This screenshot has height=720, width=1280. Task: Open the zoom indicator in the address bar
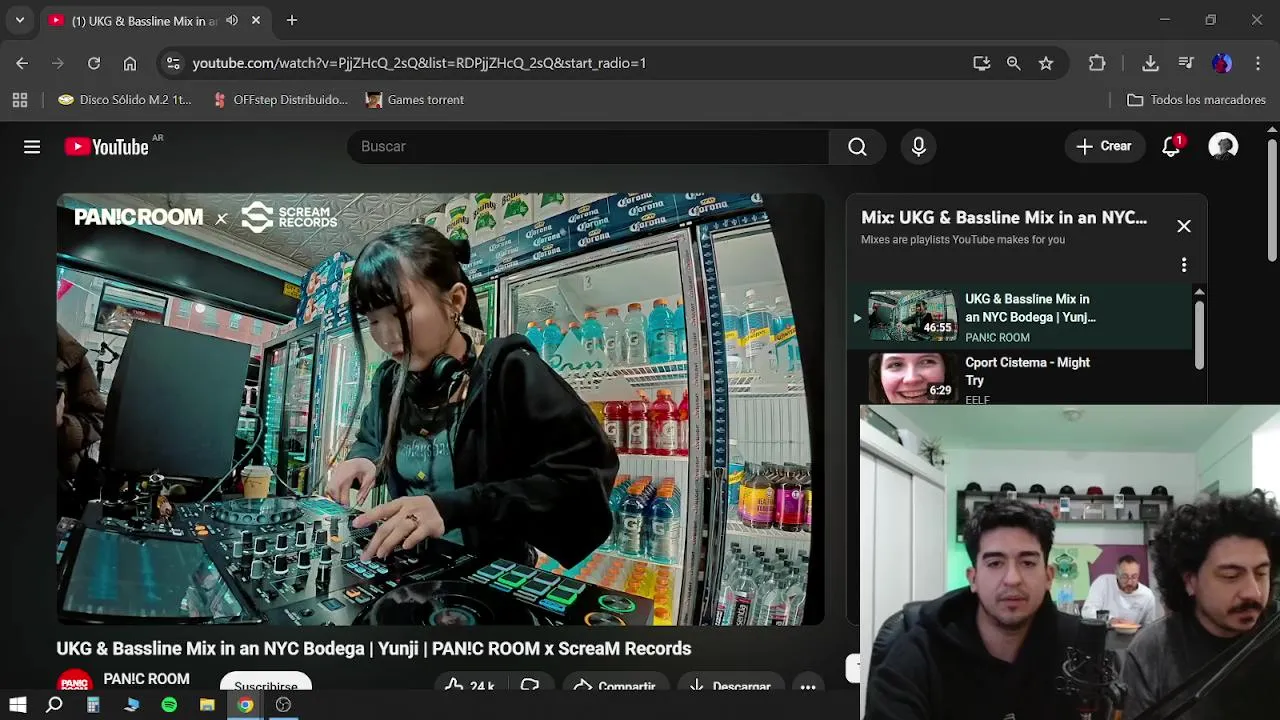tap(1014, 63)
